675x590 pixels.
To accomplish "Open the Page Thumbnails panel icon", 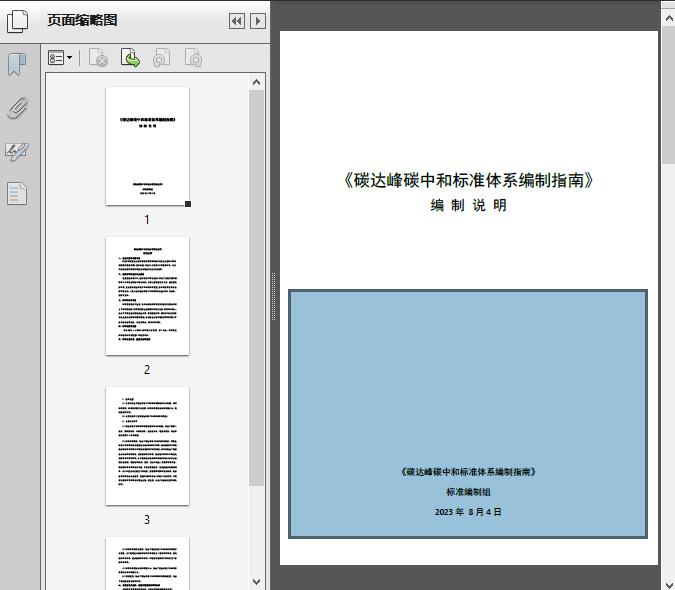I will click(18, 21).
